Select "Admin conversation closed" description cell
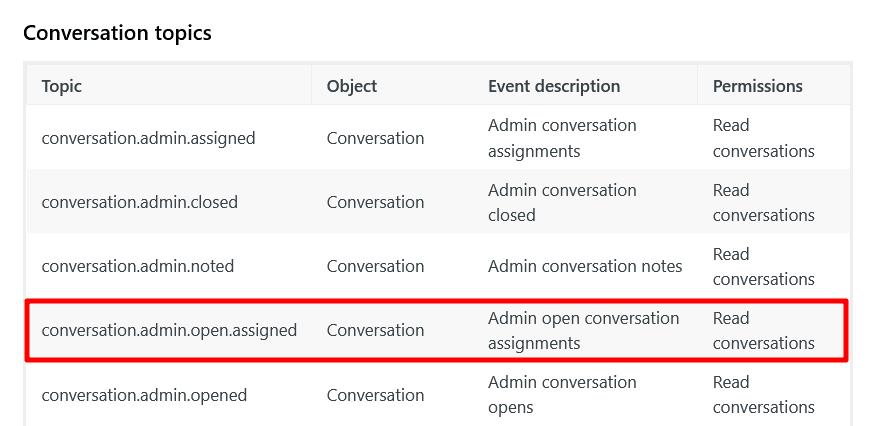 [562, 202]
